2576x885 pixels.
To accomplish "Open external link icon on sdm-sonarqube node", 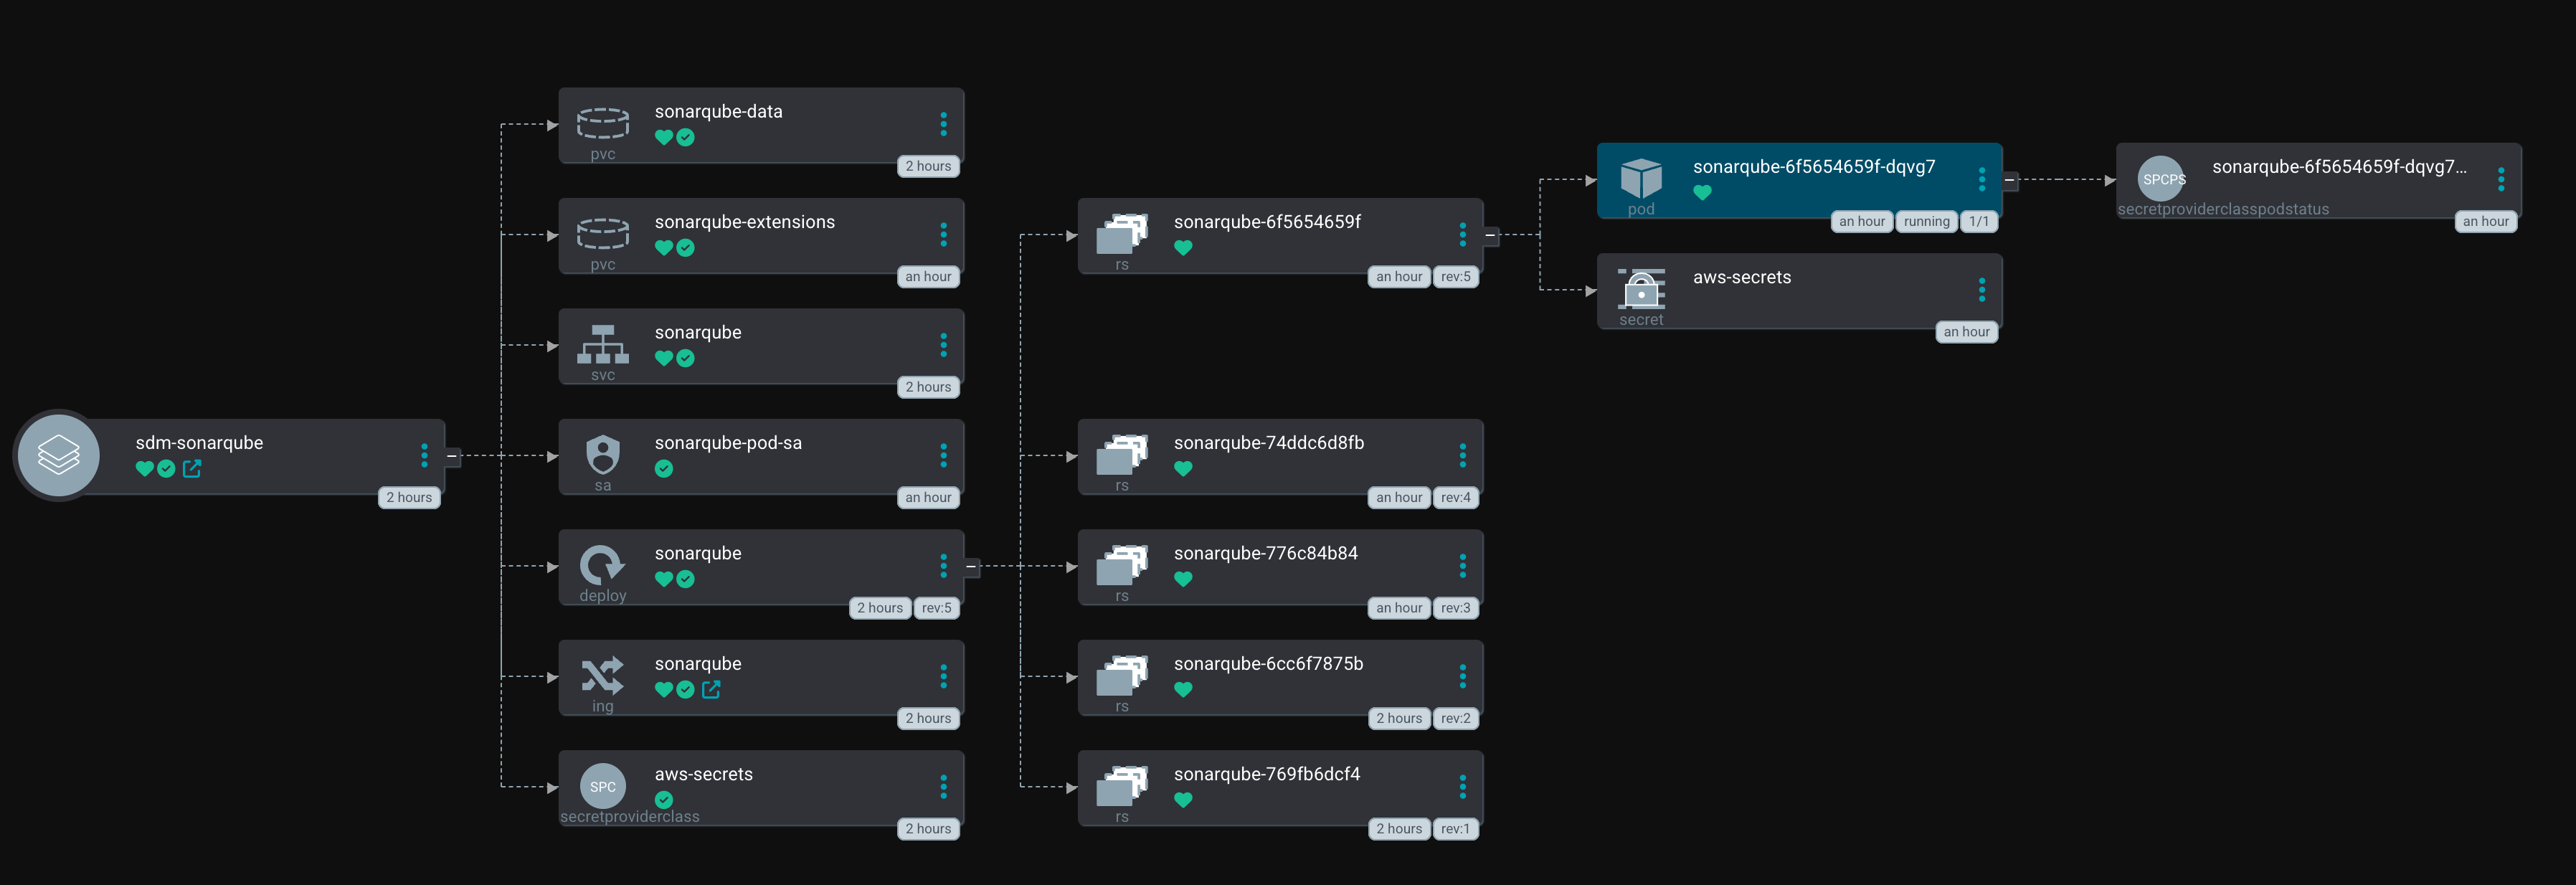I will pos(192,468).
